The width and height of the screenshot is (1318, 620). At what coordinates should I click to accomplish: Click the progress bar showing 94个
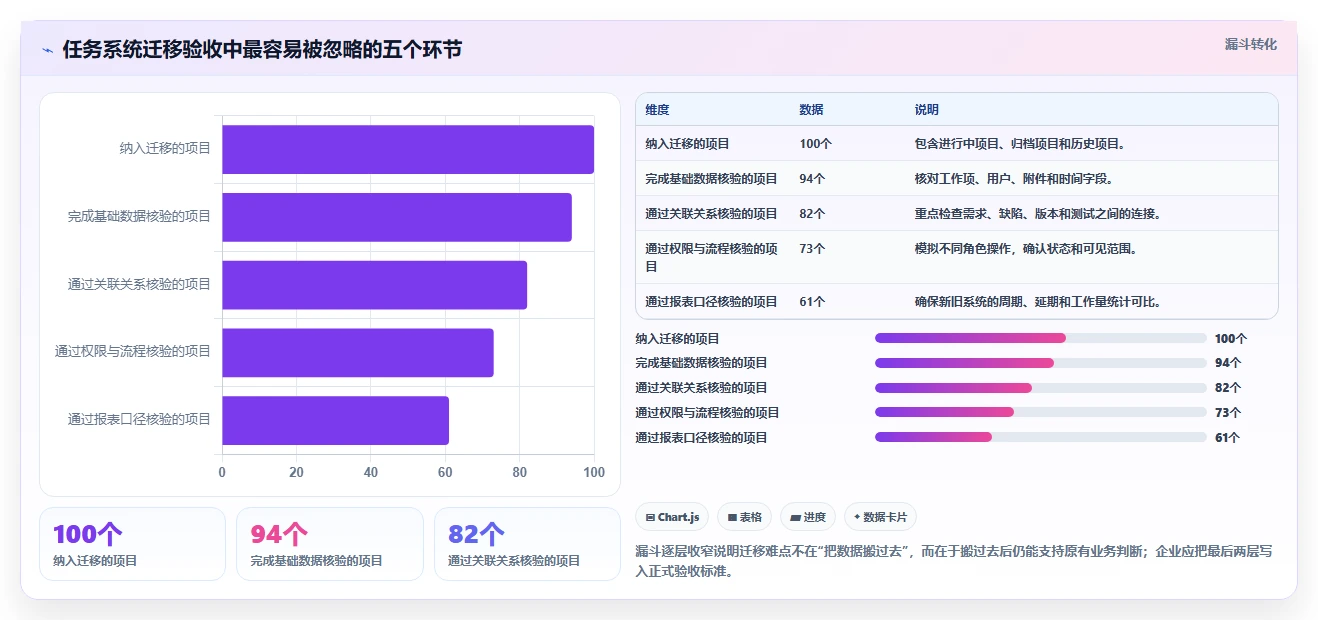pyautogui.click(x=1041, y=363)
